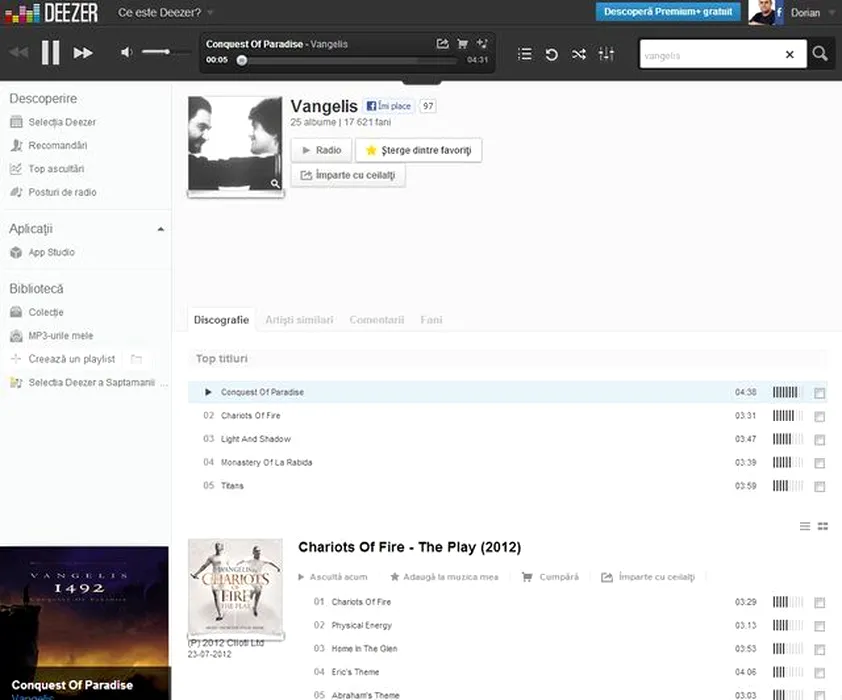This screenshot has height=700, width=842.
Task: Click the new folder icon beside playlist
Action: pos(136,359)
